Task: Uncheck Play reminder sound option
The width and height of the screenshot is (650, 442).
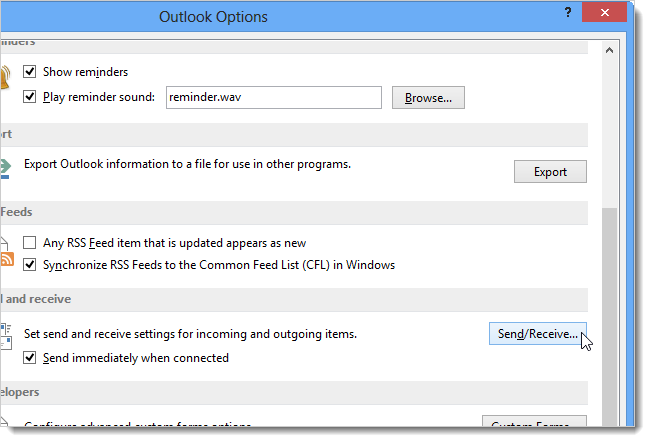Action: point(29,97)
